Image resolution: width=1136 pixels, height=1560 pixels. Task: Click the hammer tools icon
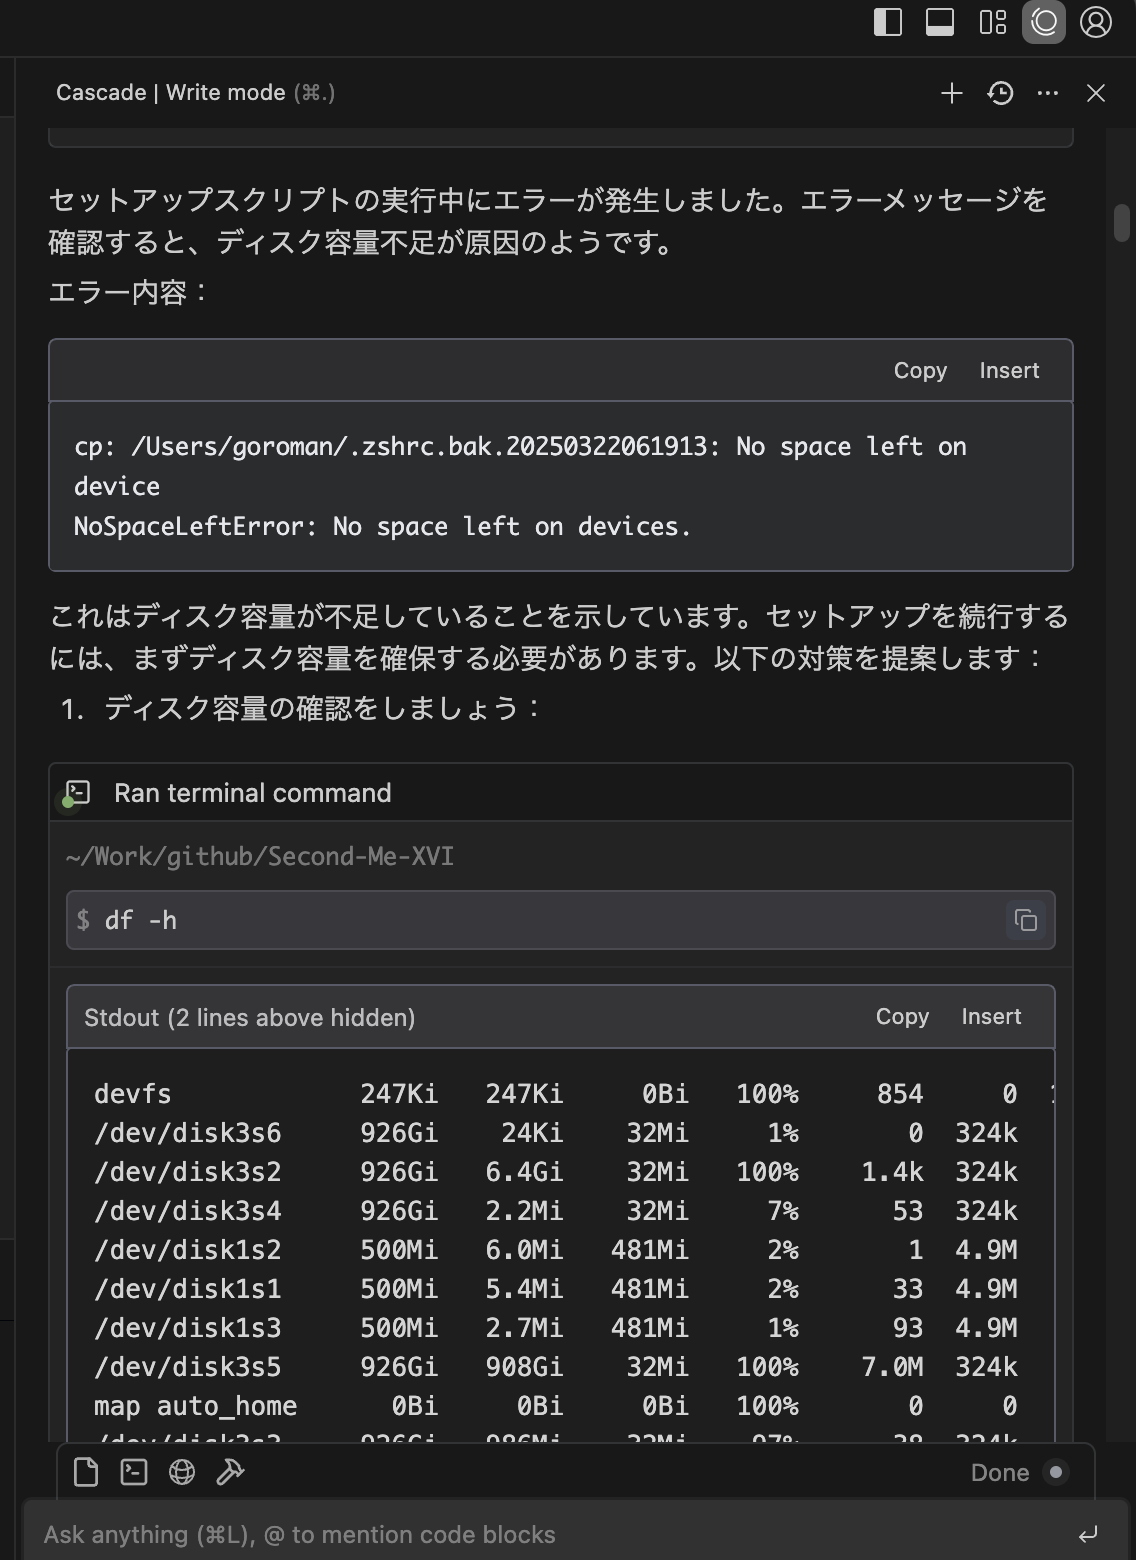[230, 1472]
